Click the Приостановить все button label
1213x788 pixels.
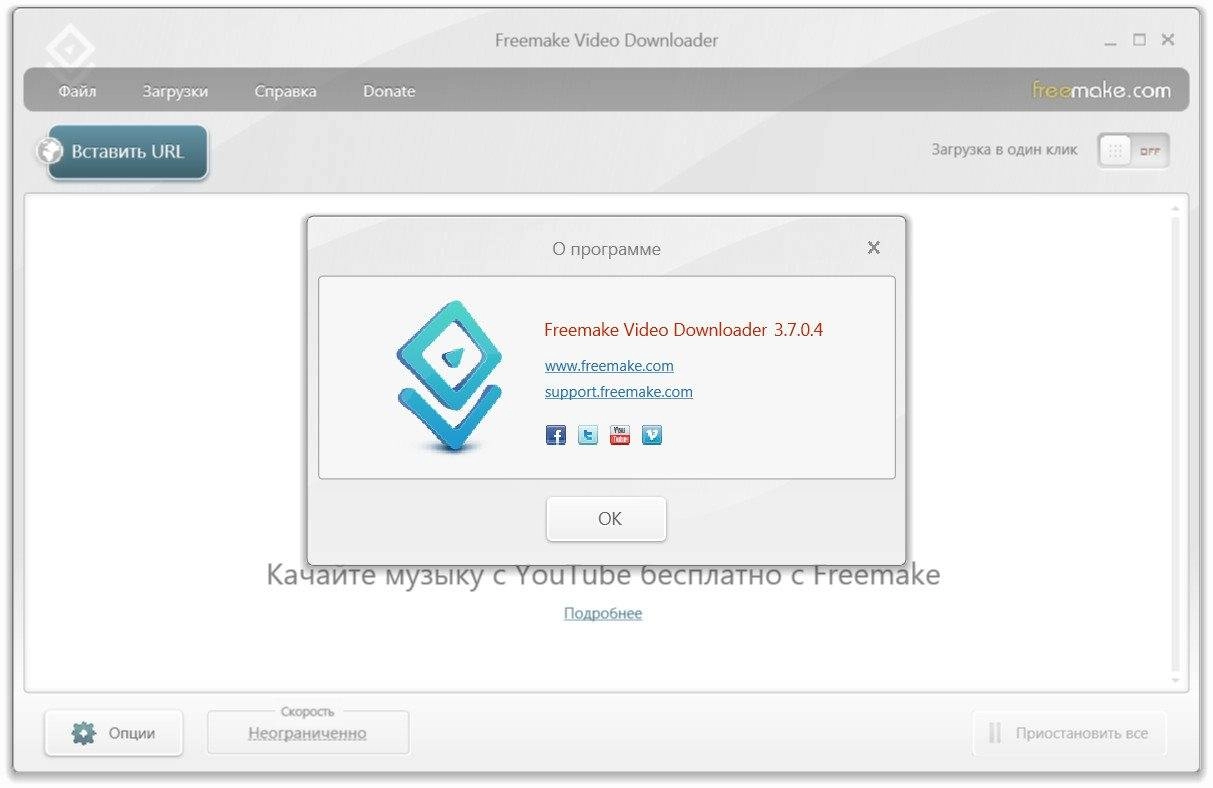pyautogui.click(x=1082, y=733)
